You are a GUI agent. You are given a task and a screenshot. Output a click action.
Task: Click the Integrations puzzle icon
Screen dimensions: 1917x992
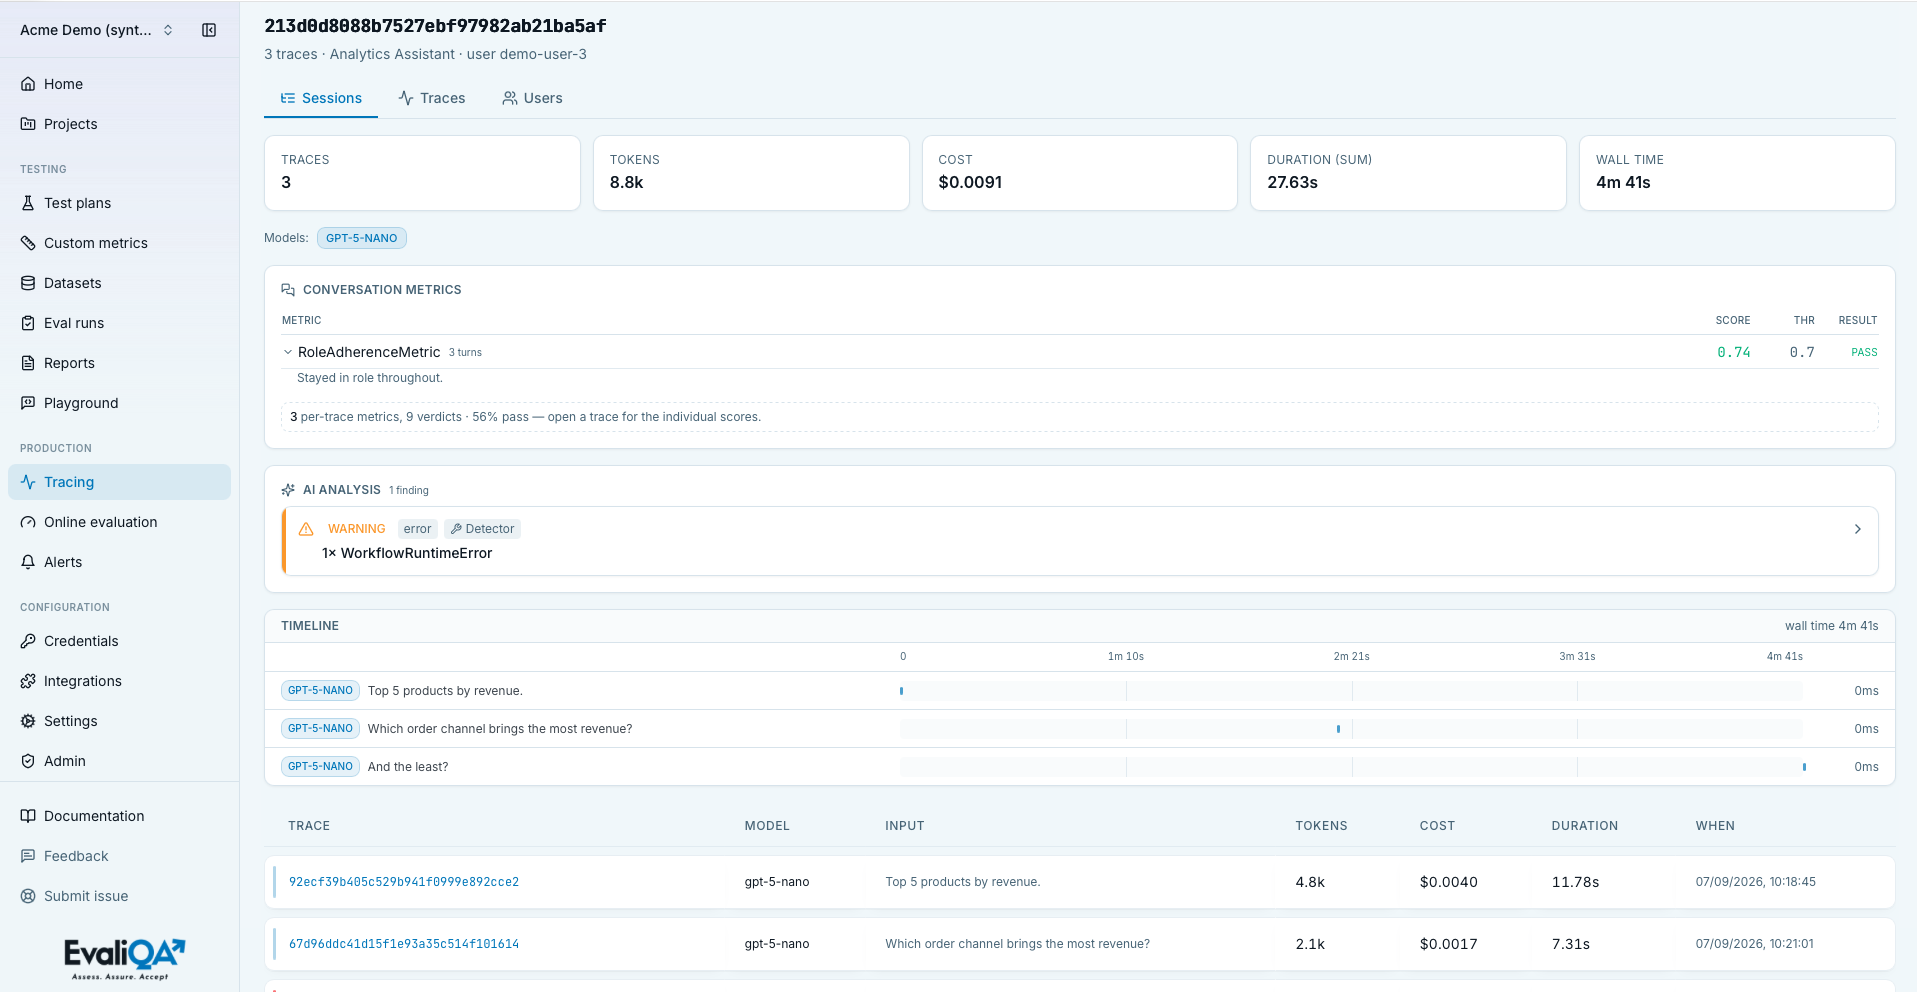pos(28,681)
